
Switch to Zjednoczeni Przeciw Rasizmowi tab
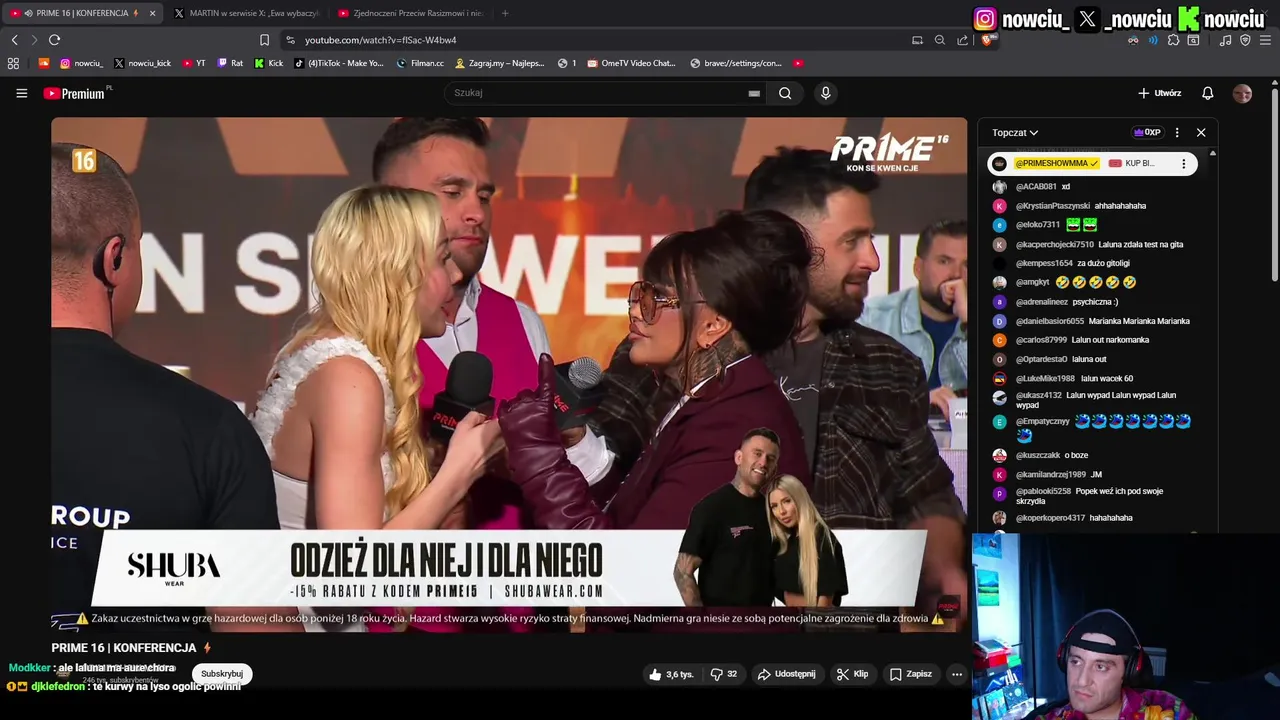(x=411, y=13)
